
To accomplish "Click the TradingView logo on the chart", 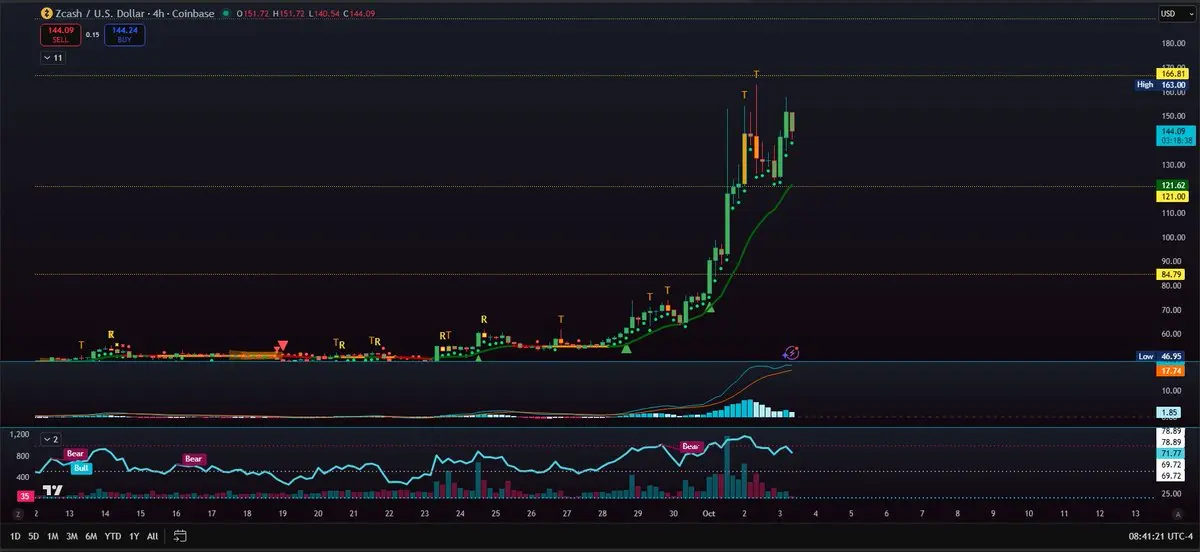I will (53, 490).
